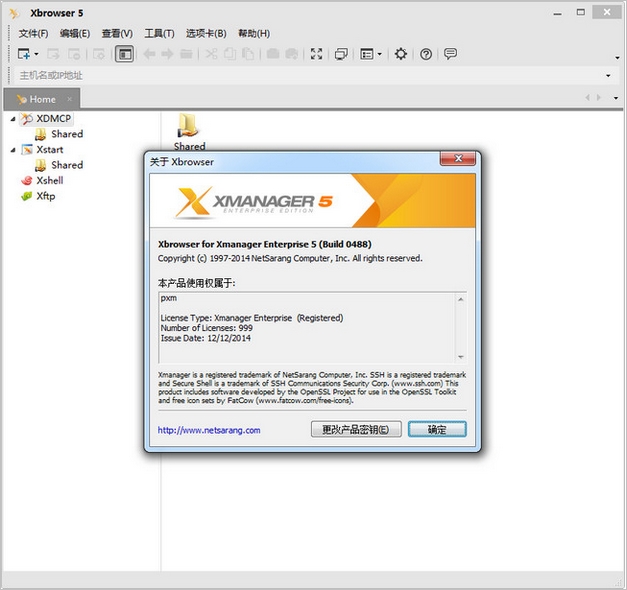The image size is (627, 590).
Task: Click the Forward arrow toolbar icon
Action: coord(167,54)
